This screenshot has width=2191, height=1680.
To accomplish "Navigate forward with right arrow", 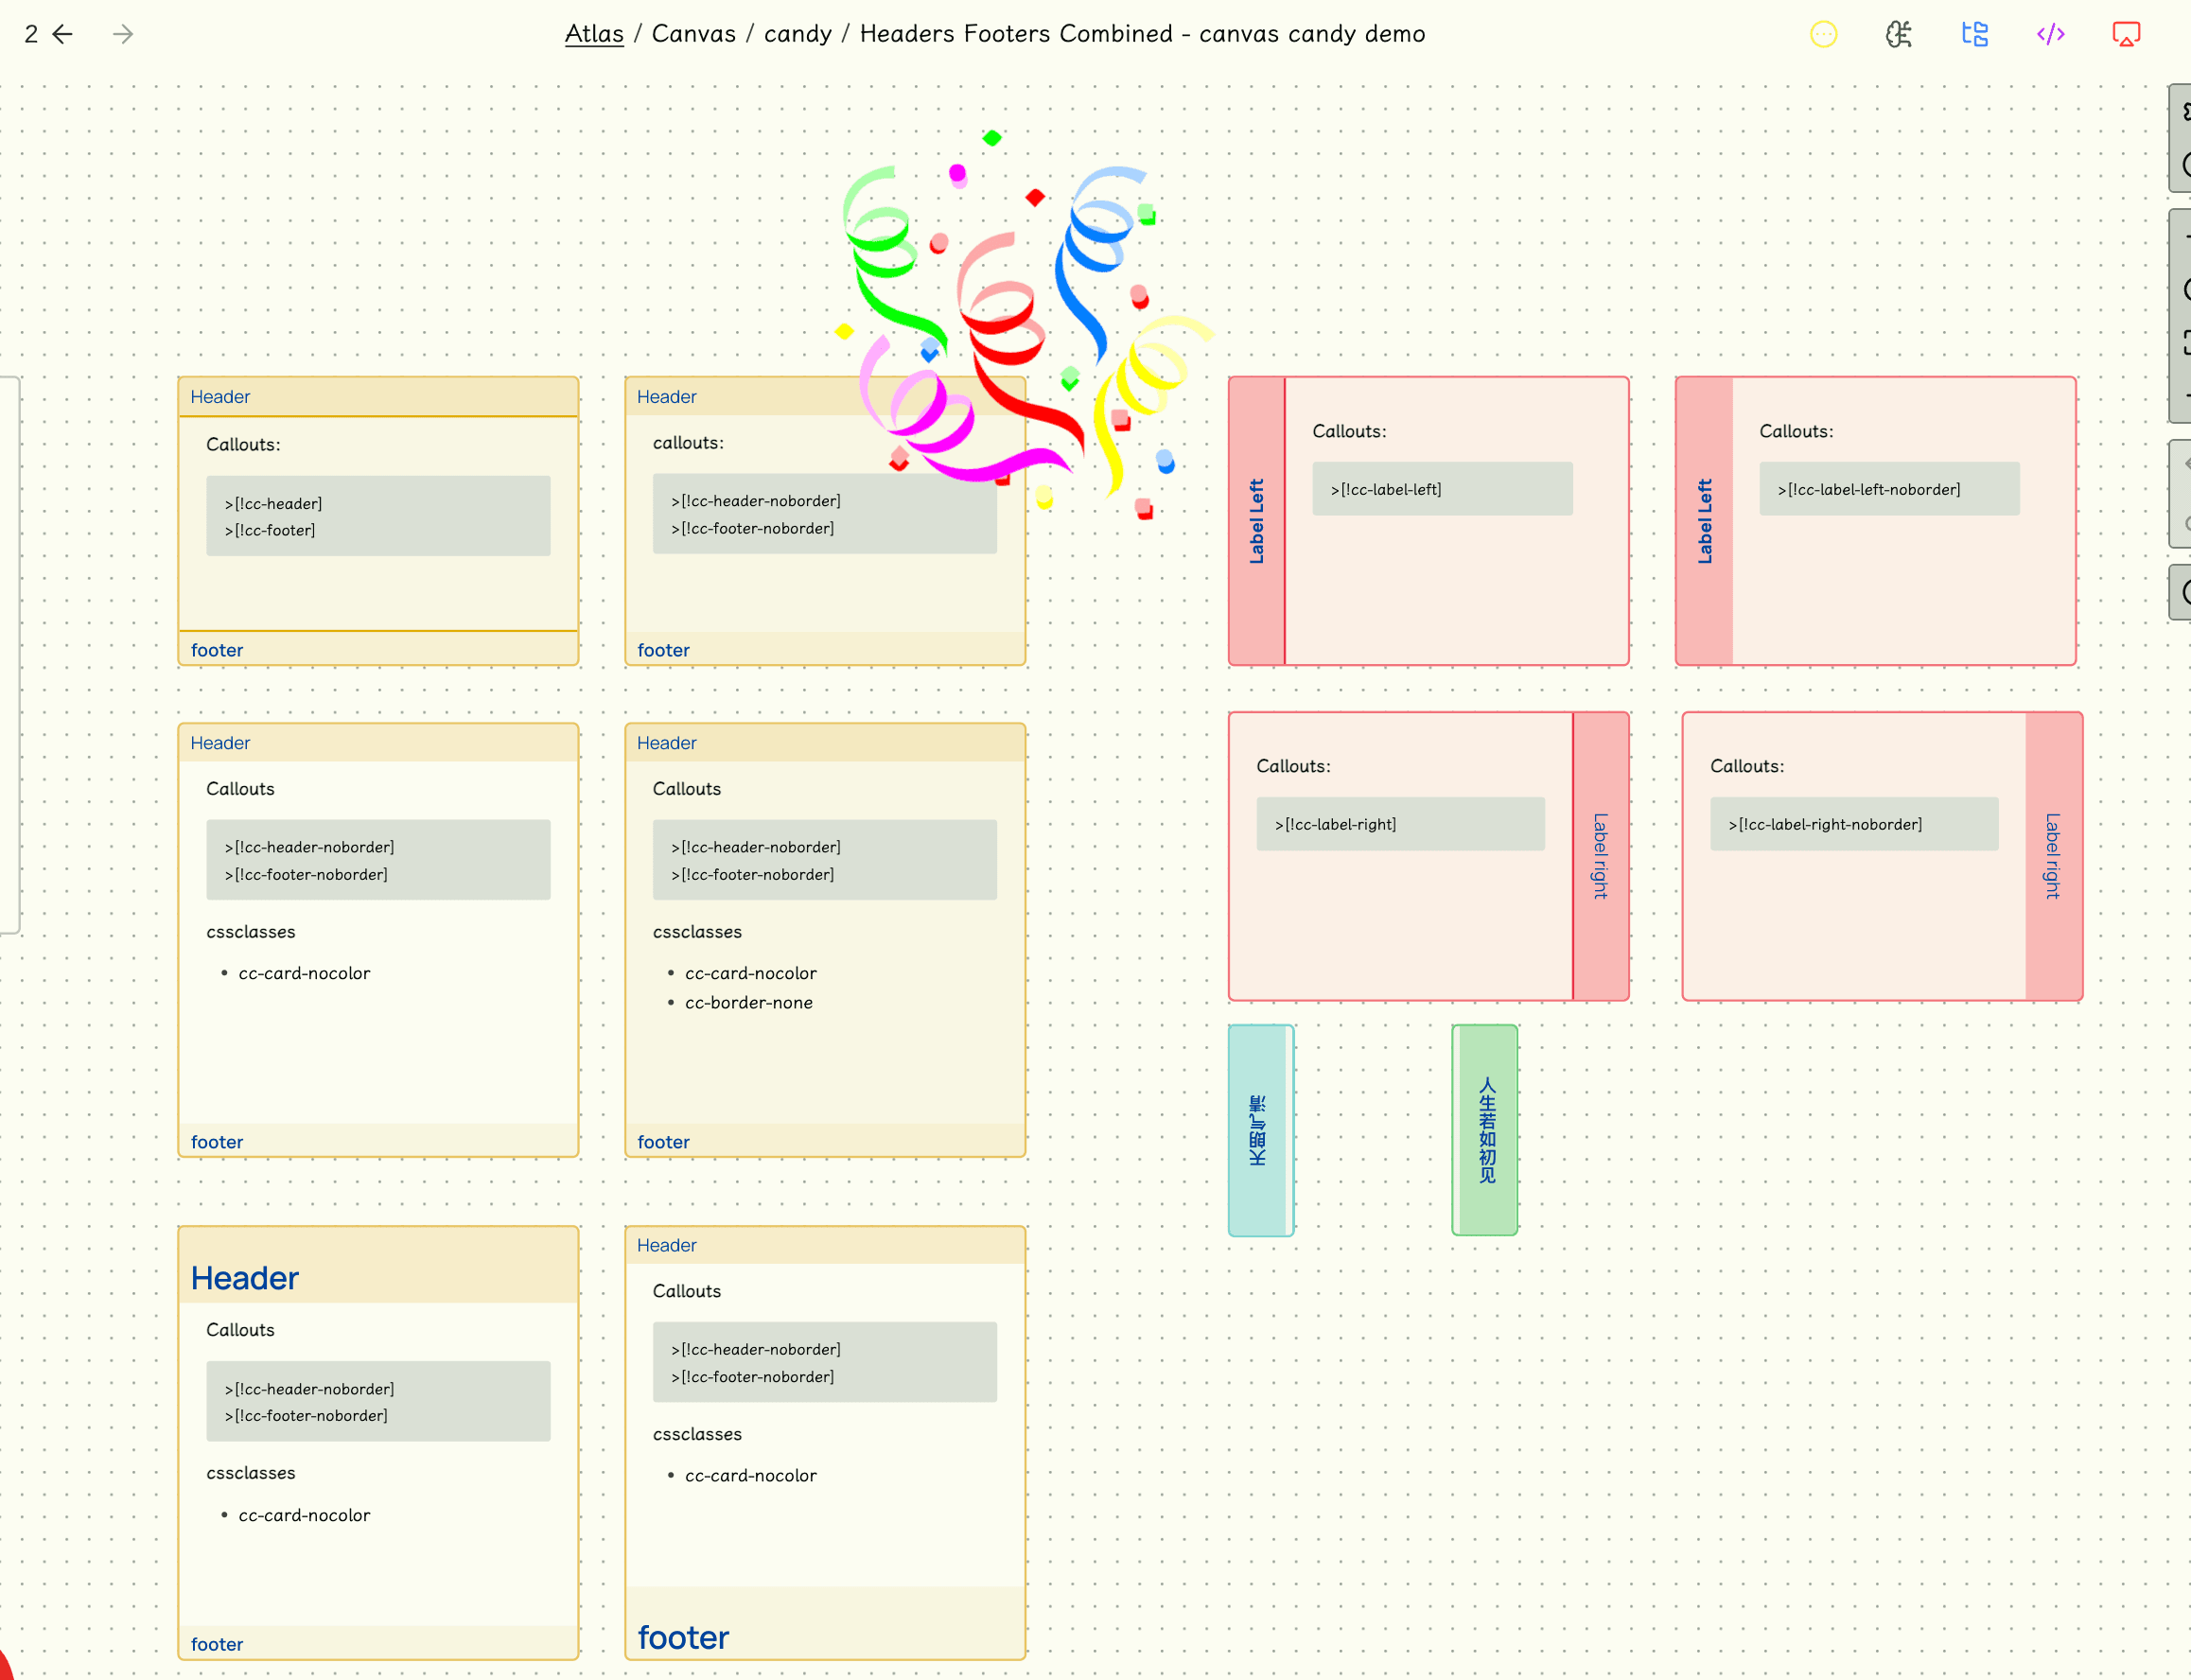I will click(123, 35).
